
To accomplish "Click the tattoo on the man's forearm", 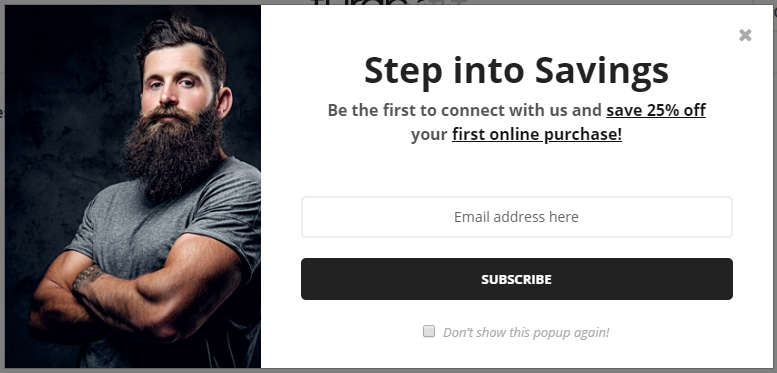I will [x=87, y=277].
